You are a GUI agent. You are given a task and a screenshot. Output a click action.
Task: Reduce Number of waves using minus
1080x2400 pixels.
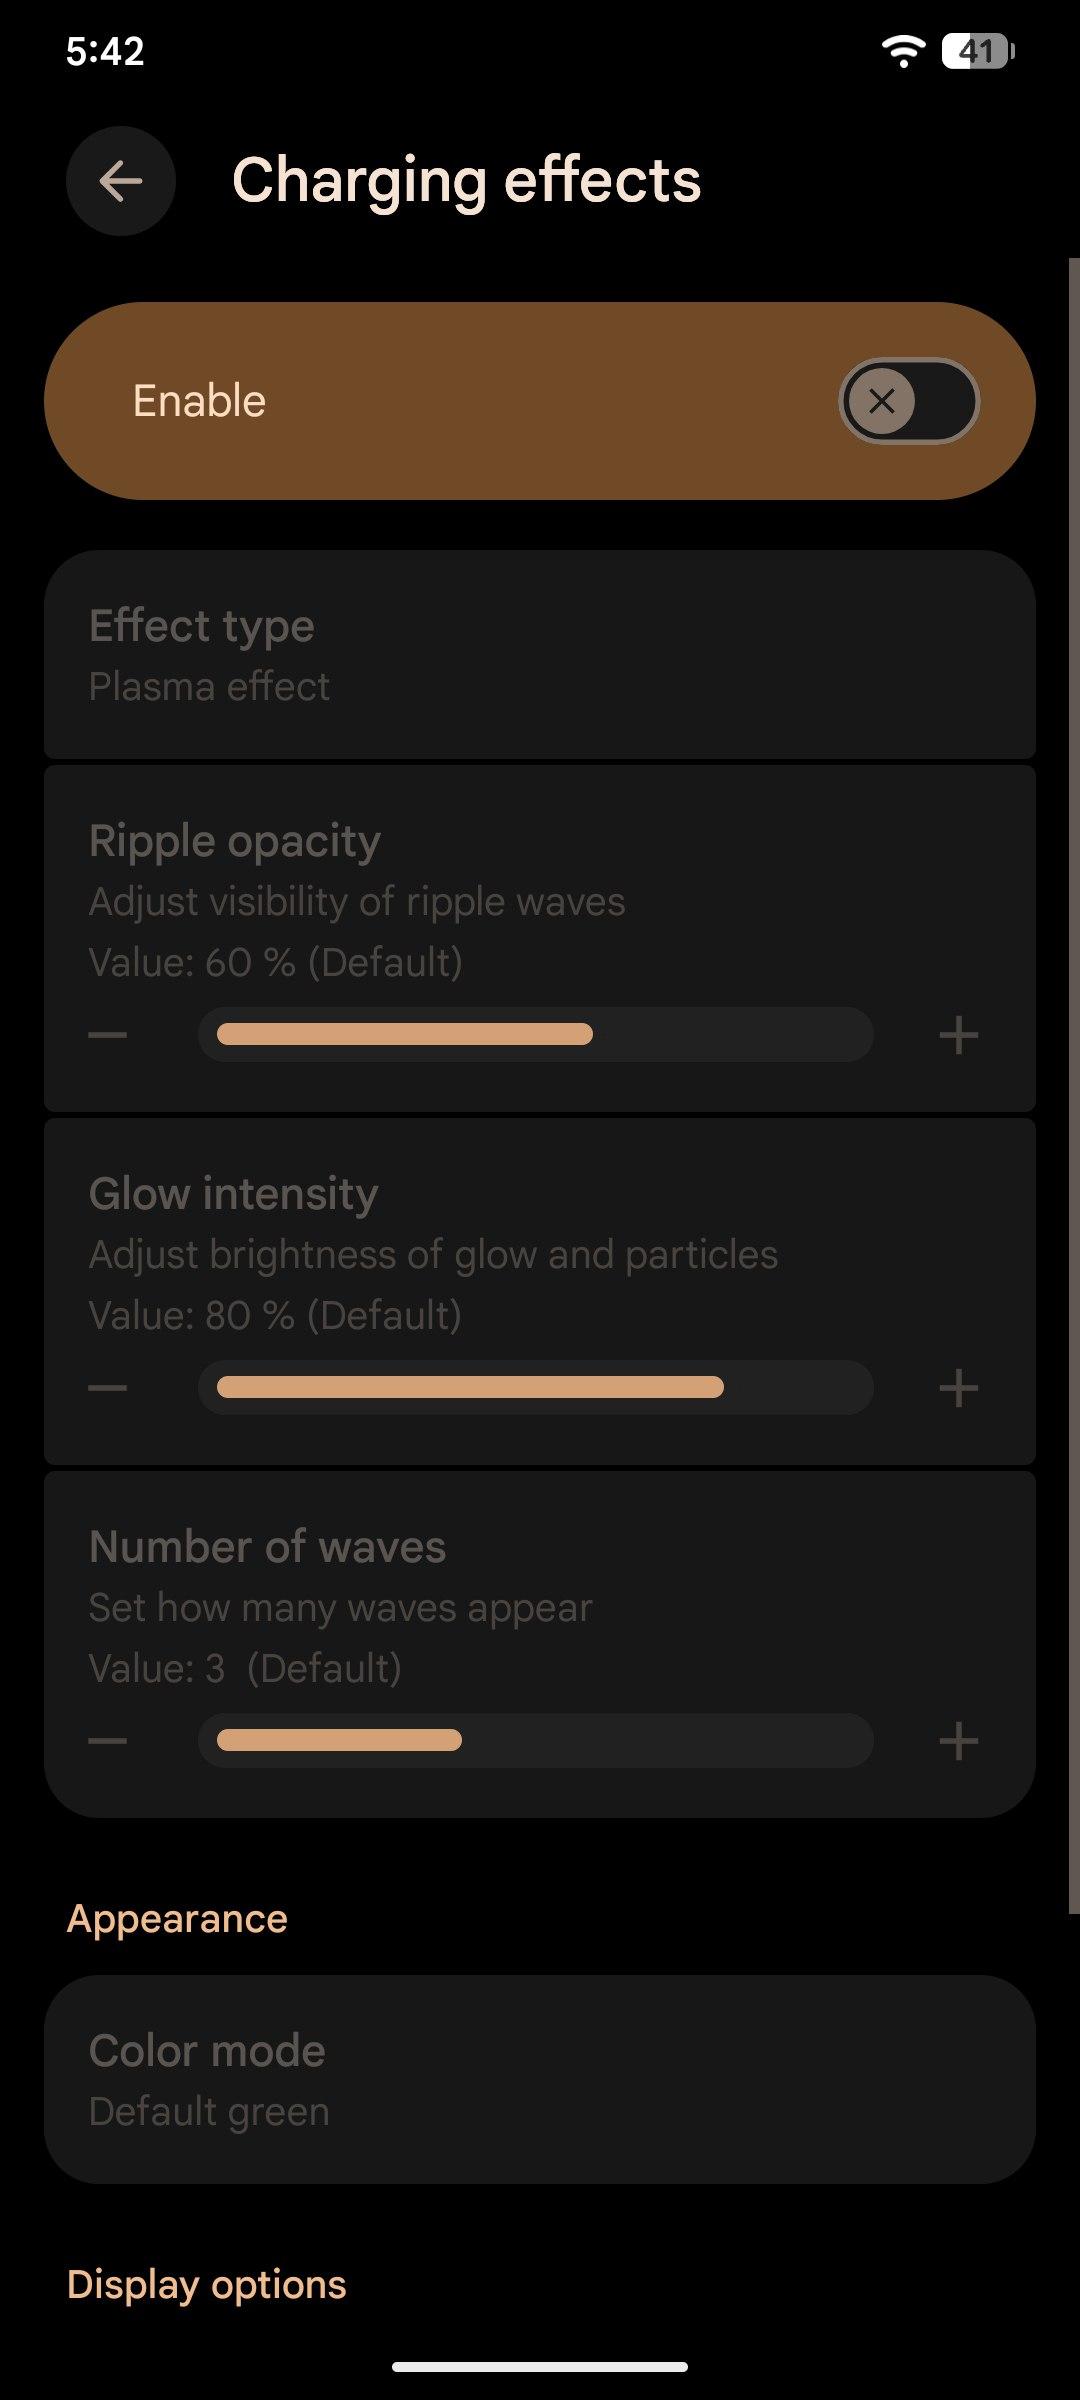click(108, 1740)
